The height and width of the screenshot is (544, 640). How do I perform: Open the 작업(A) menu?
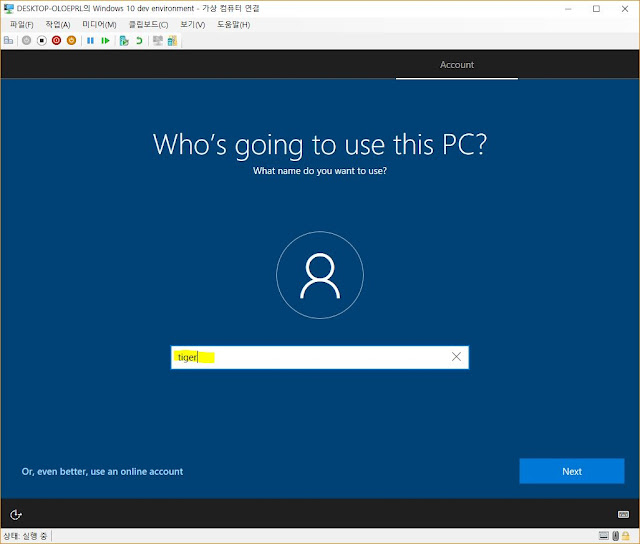pyautogui.click(x=58, y=24)
